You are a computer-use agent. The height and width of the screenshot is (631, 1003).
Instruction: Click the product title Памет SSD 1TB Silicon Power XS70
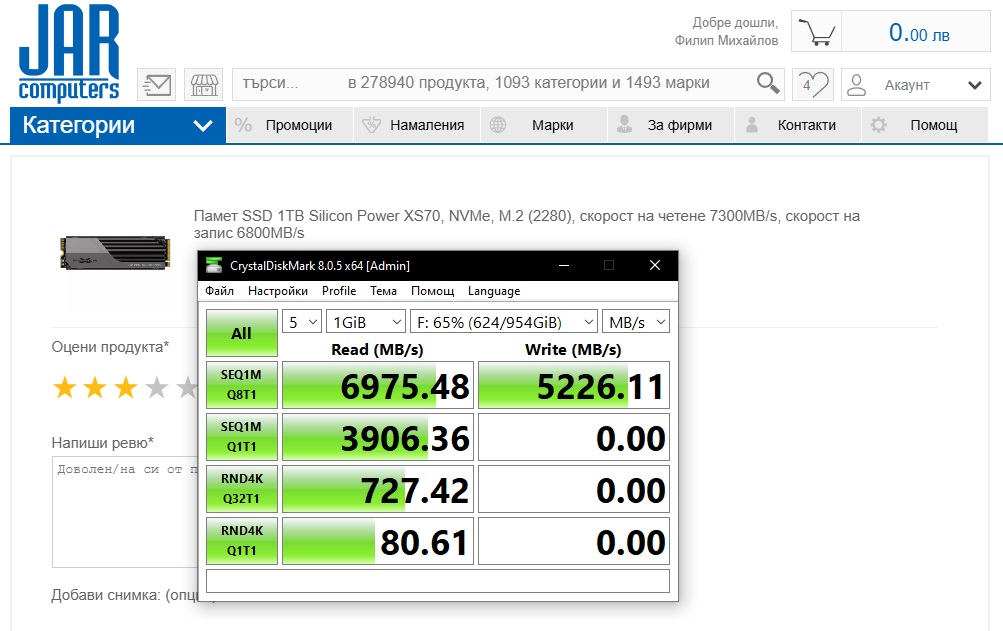(526, 224)
